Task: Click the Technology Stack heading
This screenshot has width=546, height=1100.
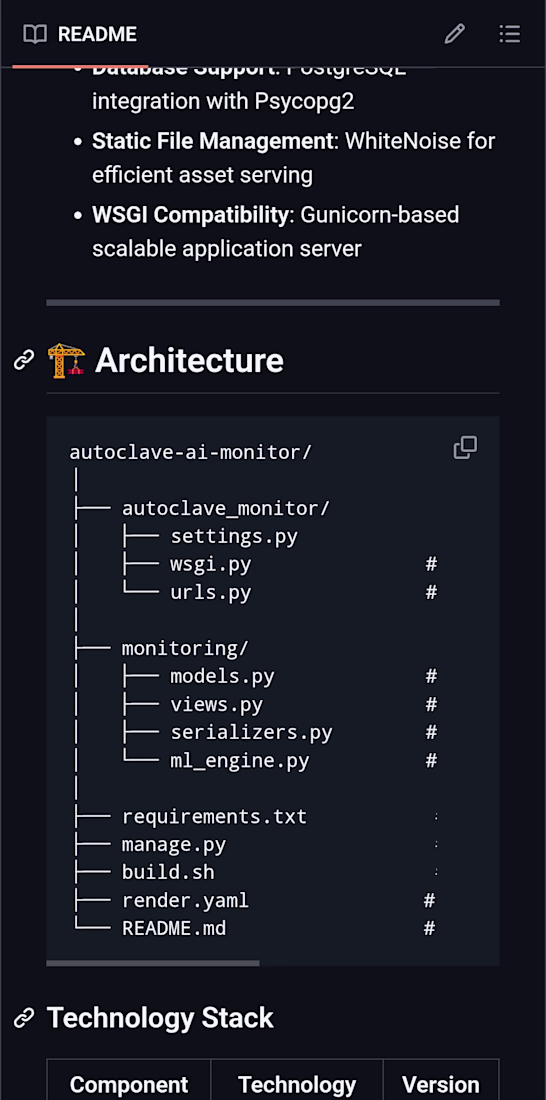Action: 160,1018
